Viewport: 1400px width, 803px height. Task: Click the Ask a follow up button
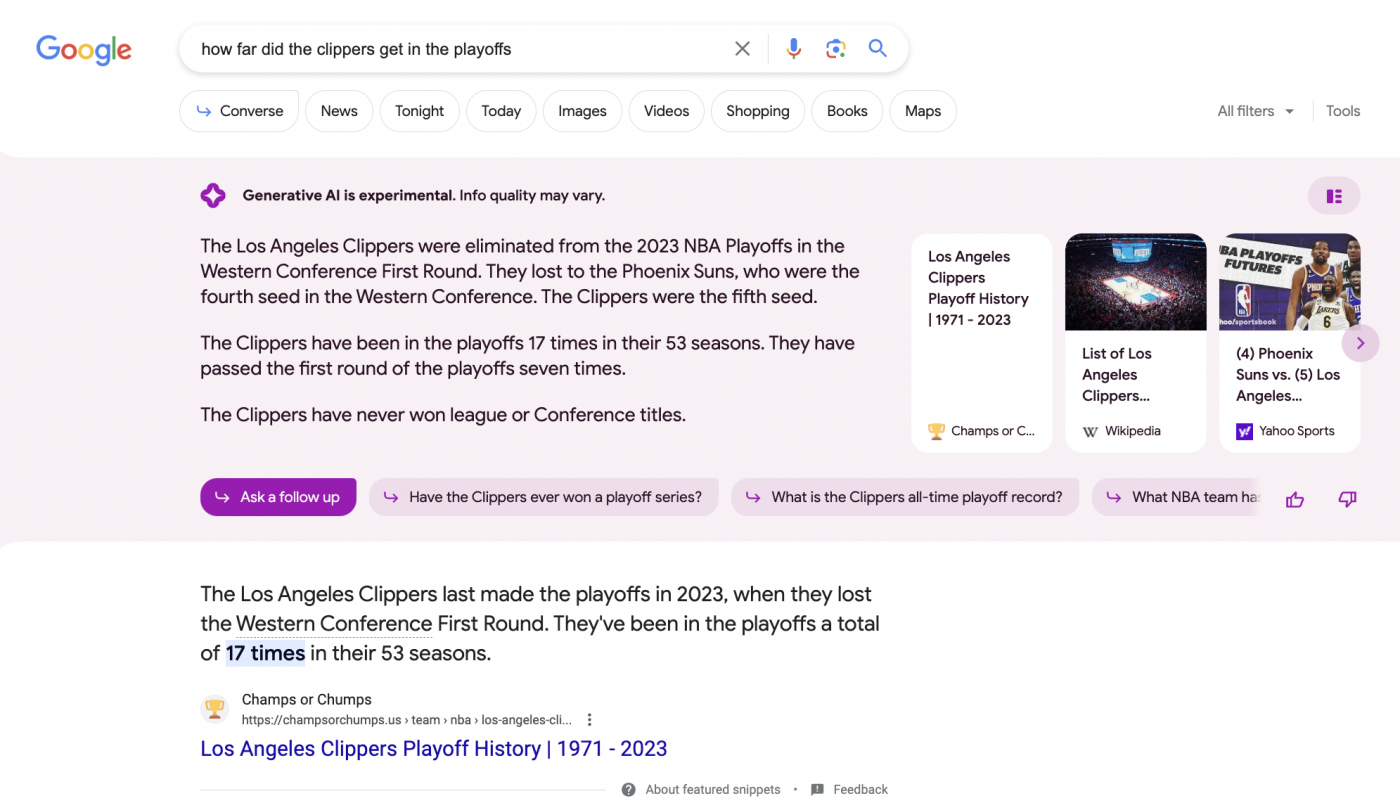point(278,497)
